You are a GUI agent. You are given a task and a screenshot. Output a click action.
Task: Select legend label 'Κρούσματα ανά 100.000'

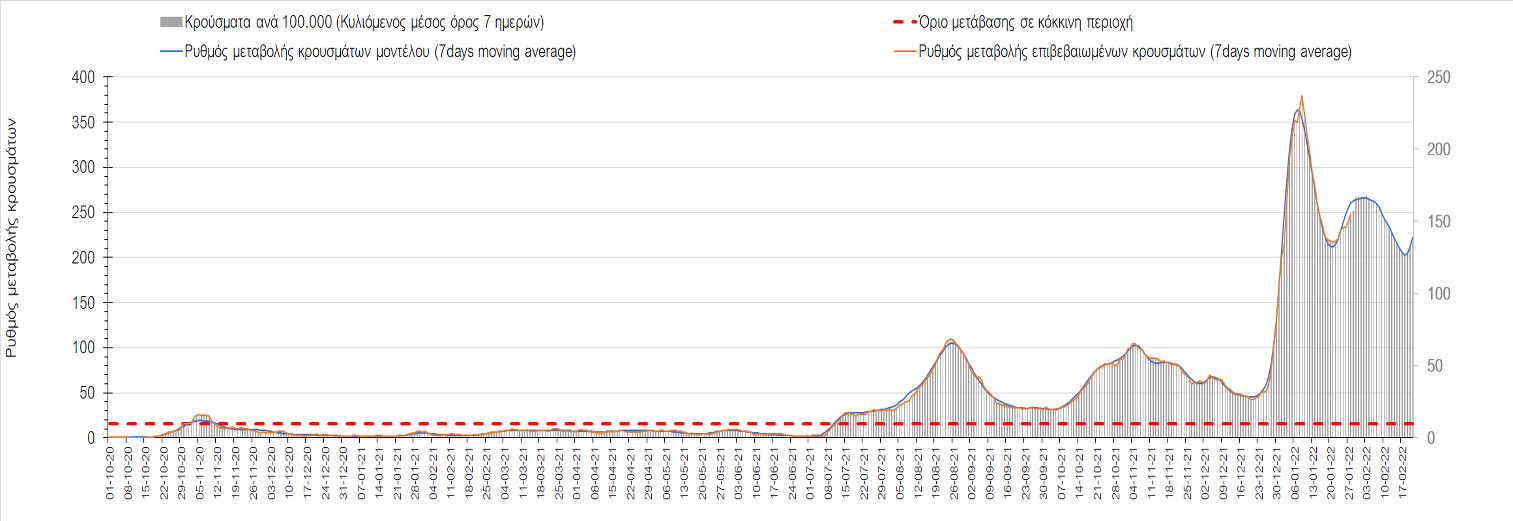pyautogui.click(x=372, y=22)
